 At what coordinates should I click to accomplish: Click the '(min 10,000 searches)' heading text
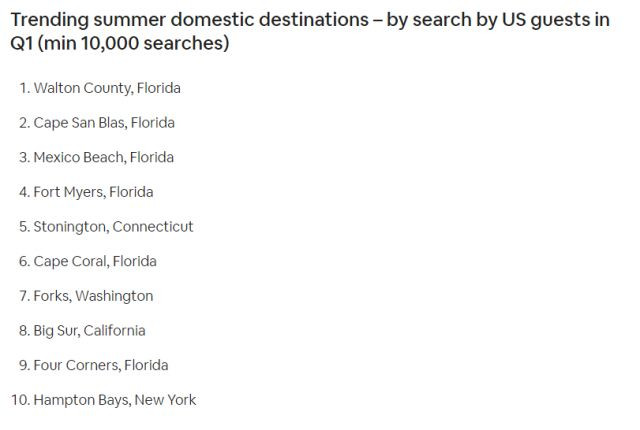click(x=133, y=43)
